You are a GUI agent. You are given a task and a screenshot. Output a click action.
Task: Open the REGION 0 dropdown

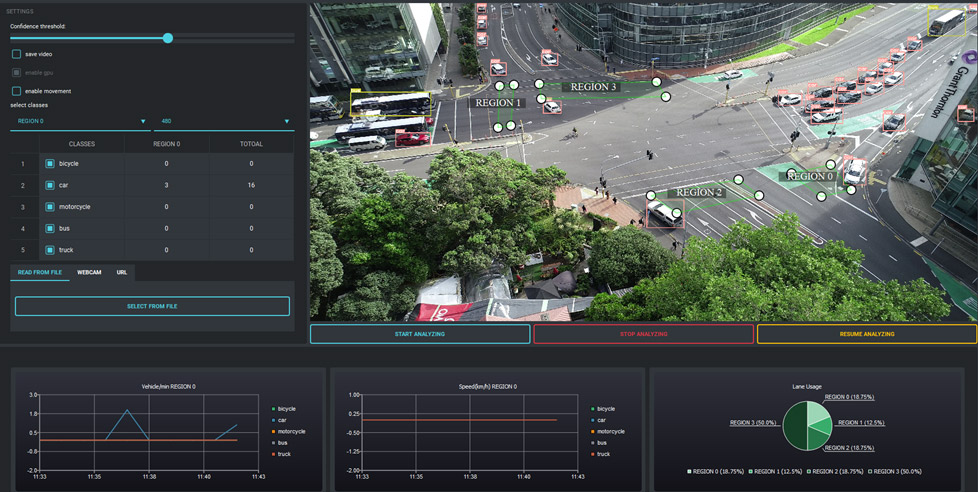[x=80, y=121]
